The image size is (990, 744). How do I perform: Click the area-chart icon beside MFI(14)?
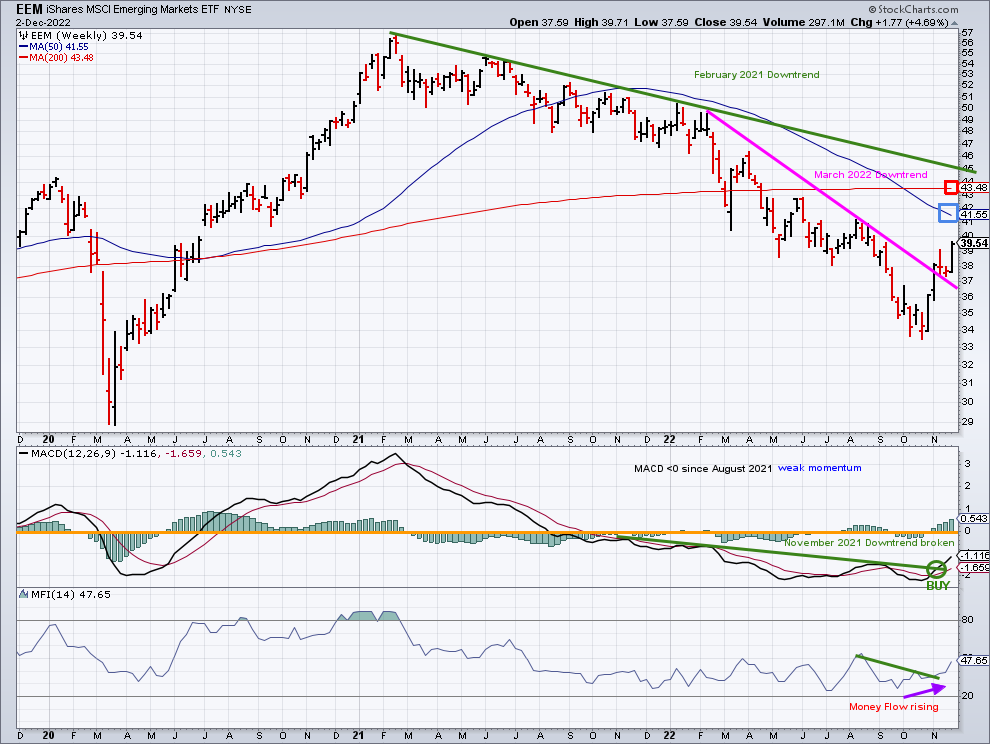tap(23, 594)
